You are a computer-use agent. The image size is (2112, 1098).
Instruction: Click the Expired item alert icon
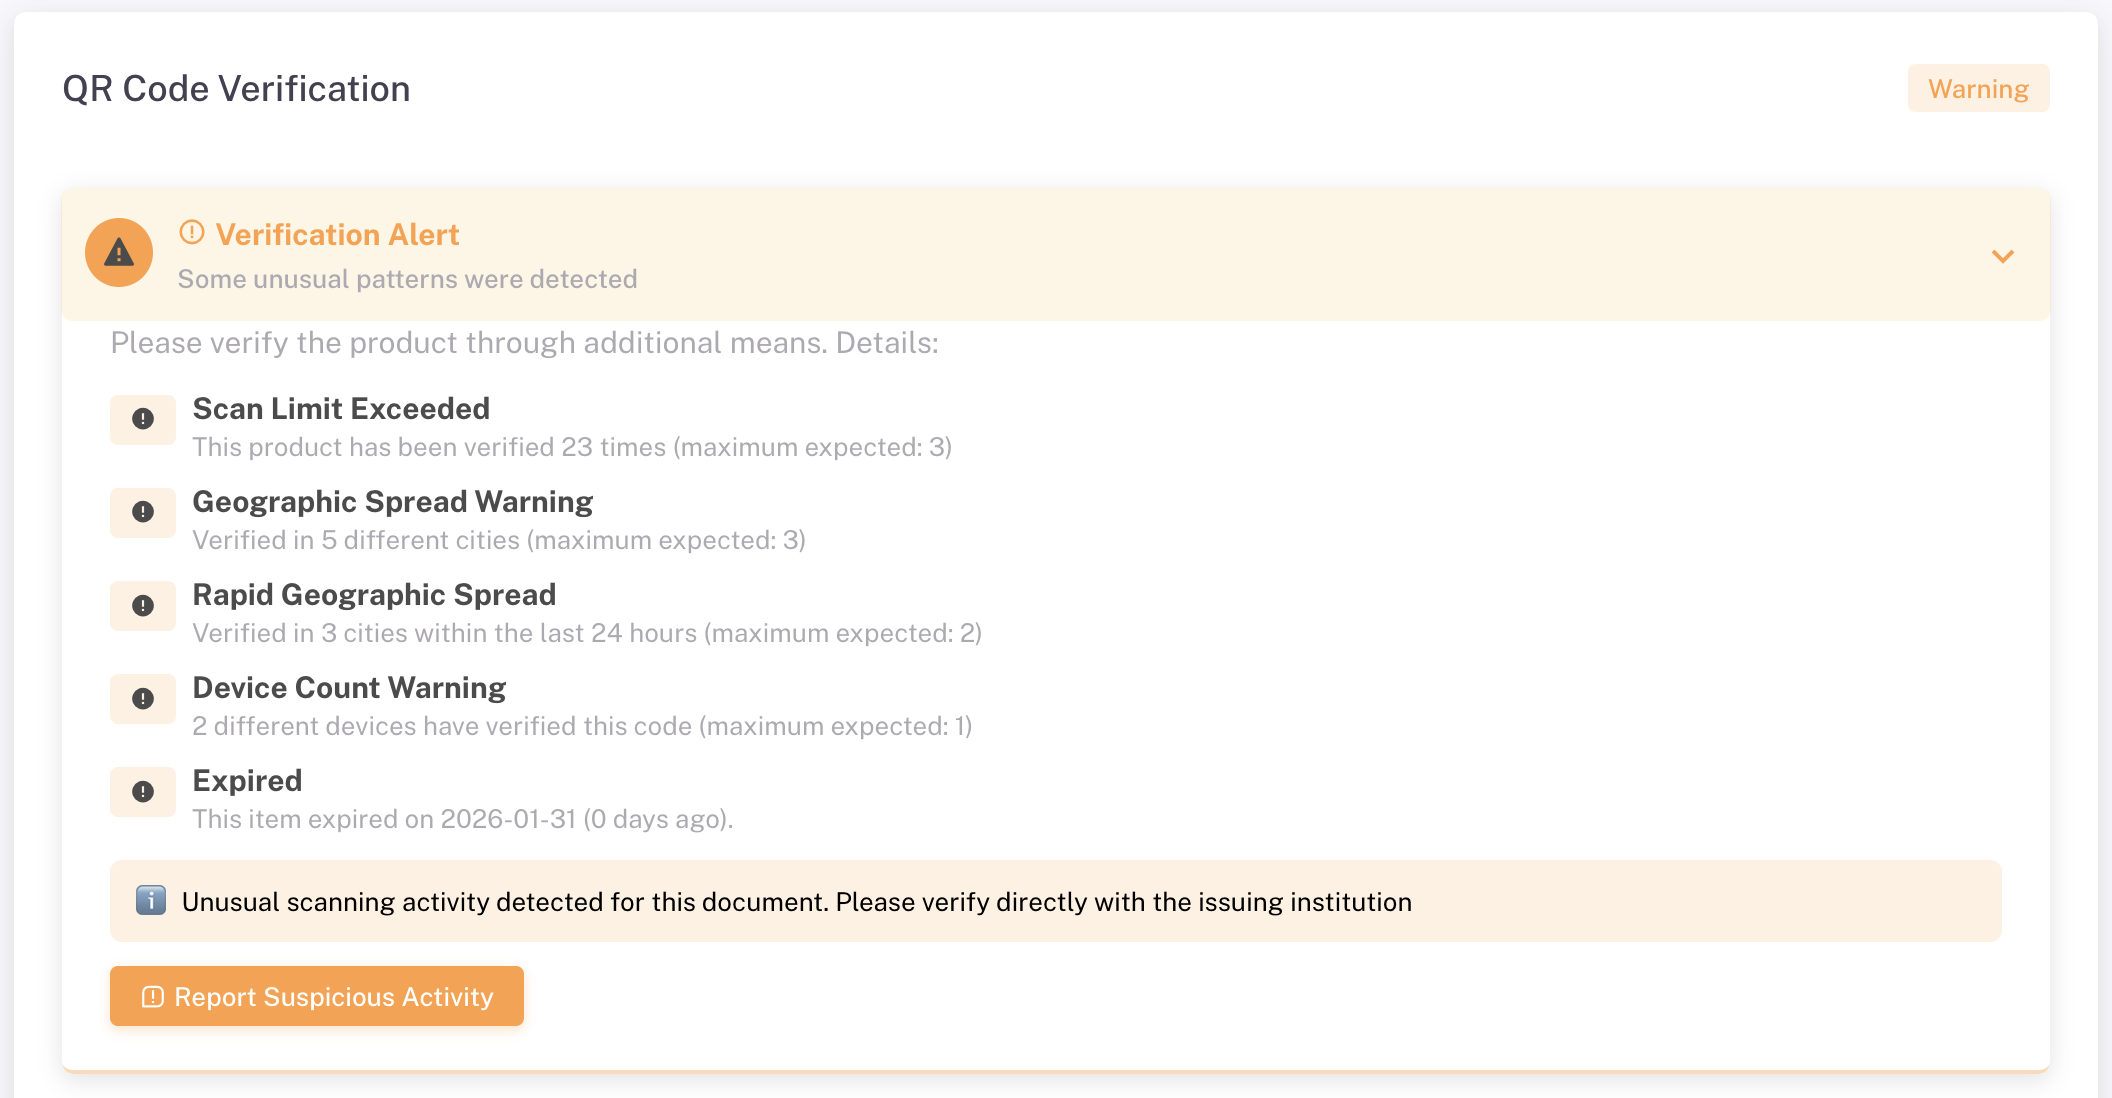coord(143,792)
